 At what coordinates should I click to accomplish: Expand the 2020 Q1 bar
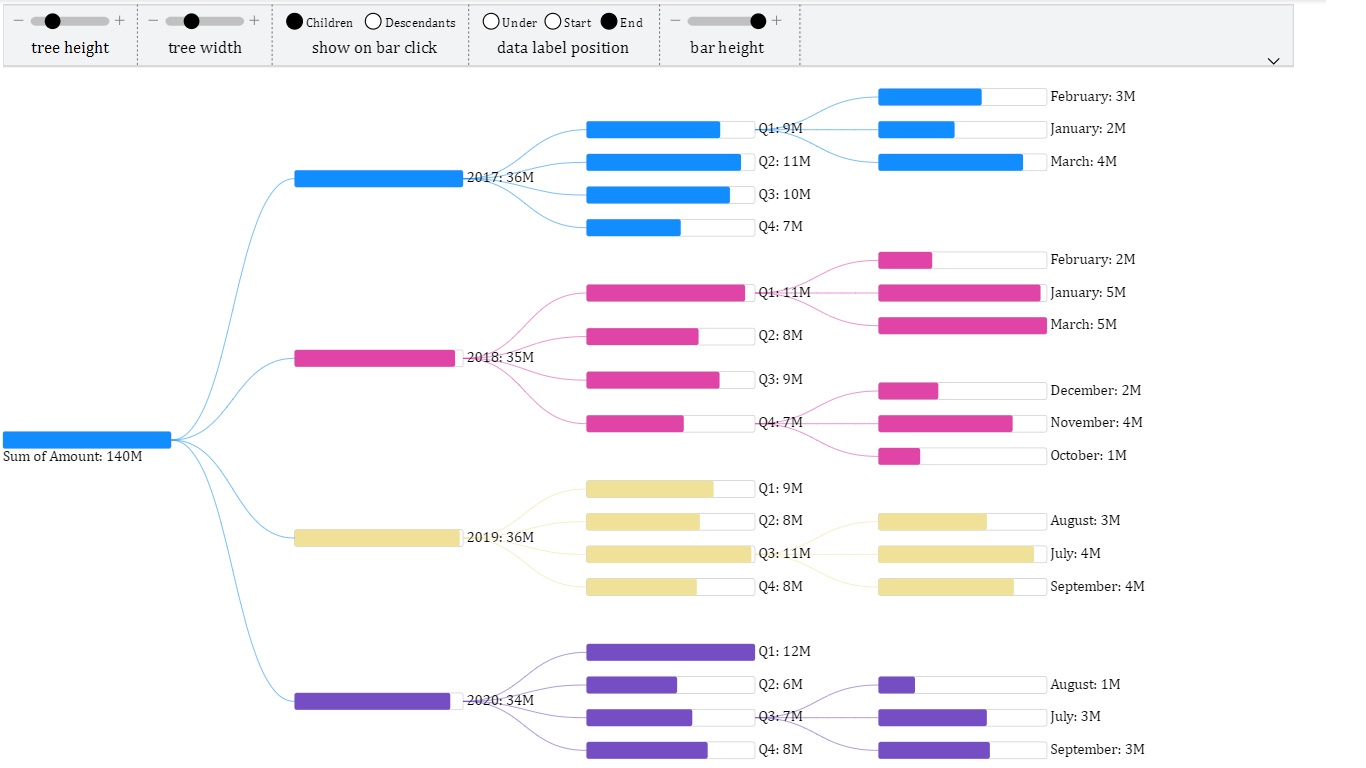(670, 652)
